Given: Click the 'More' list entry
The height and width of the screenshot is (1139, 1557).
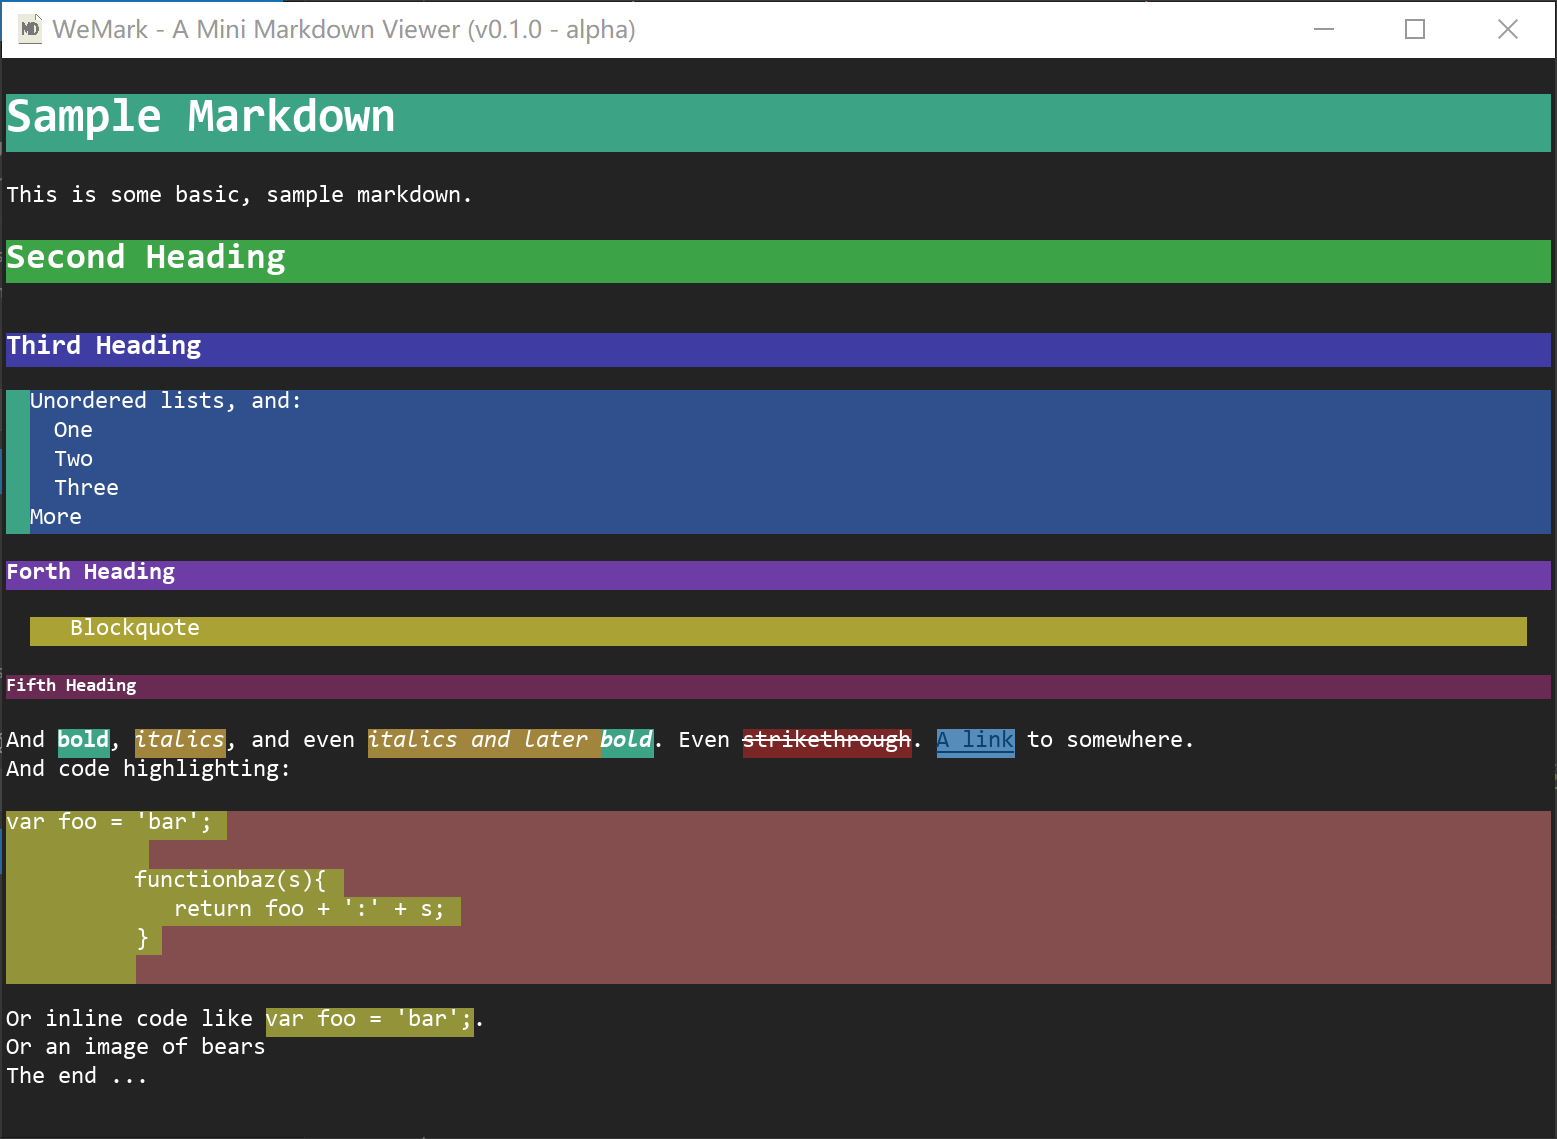Looking at the screenshot, I should 55,516.
